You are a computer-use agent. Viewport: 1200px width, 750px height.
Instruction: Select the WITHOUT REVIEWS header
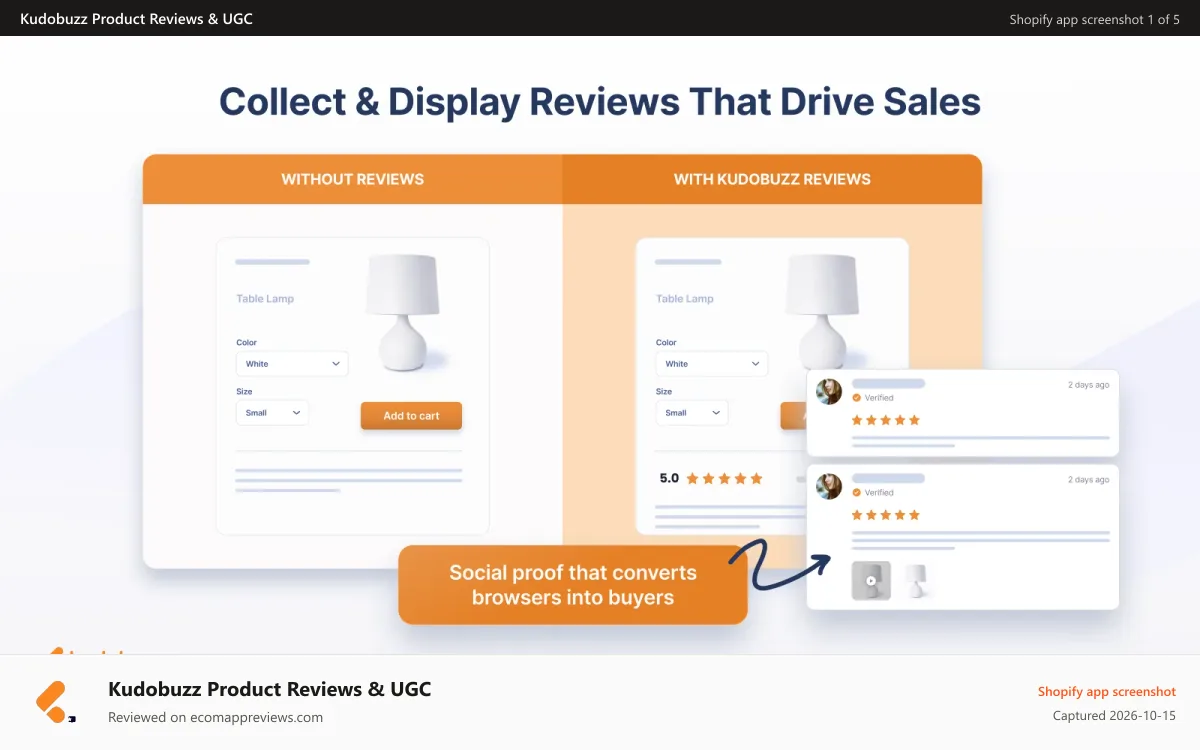[x=352, y=179]
